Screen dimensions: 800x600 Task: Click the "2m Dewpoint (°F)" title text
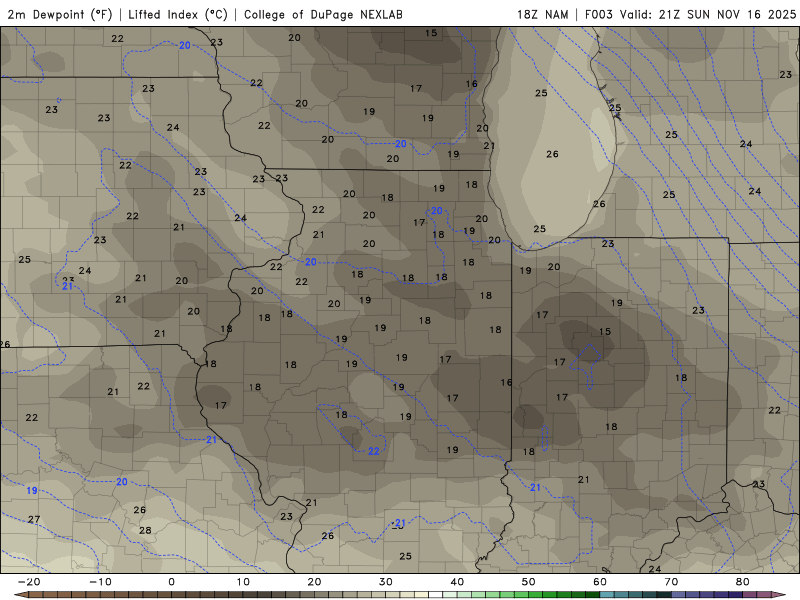click(x=60, y=14)
